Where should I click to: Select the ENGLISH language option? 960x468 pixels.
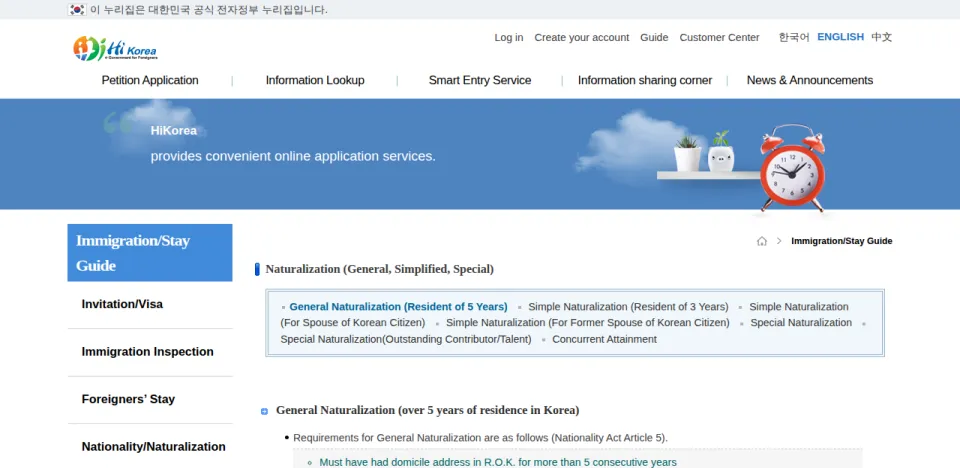(x=841, y=37)
